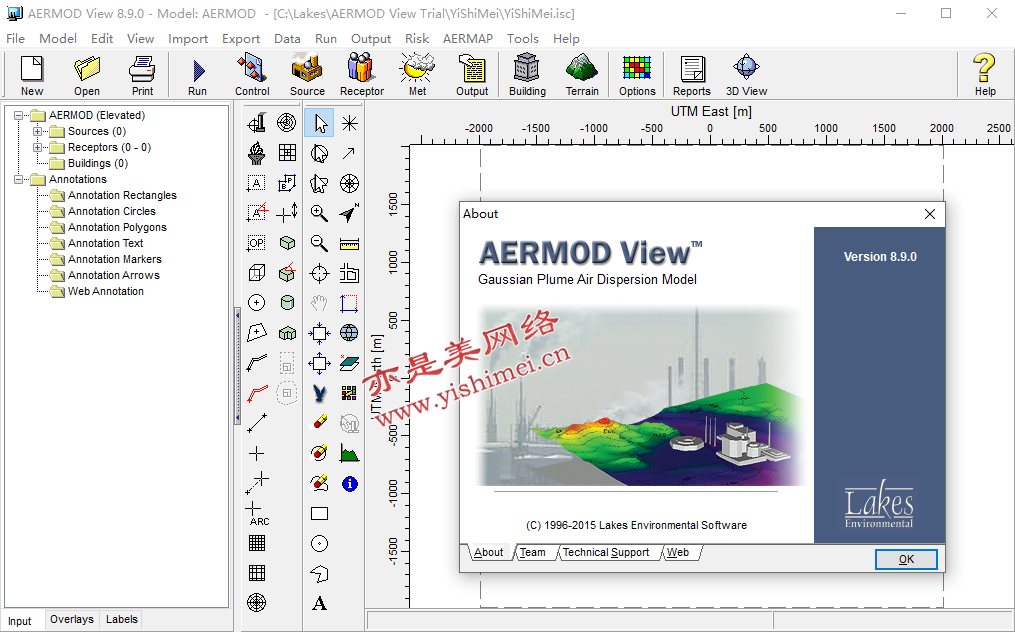Select Annotation Rectangles in the tree
1015x632 pixels.
pos(122,195)
